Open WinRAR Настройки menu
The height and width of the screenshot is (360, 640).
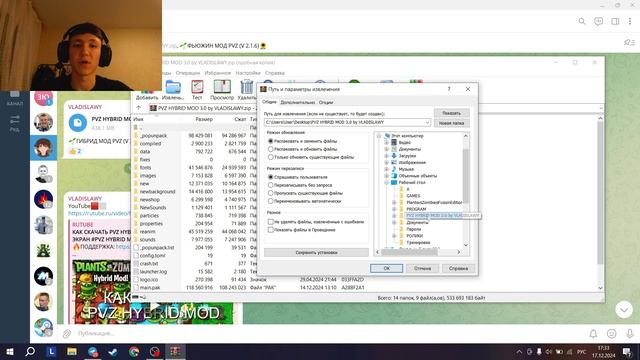click(248, 73)
